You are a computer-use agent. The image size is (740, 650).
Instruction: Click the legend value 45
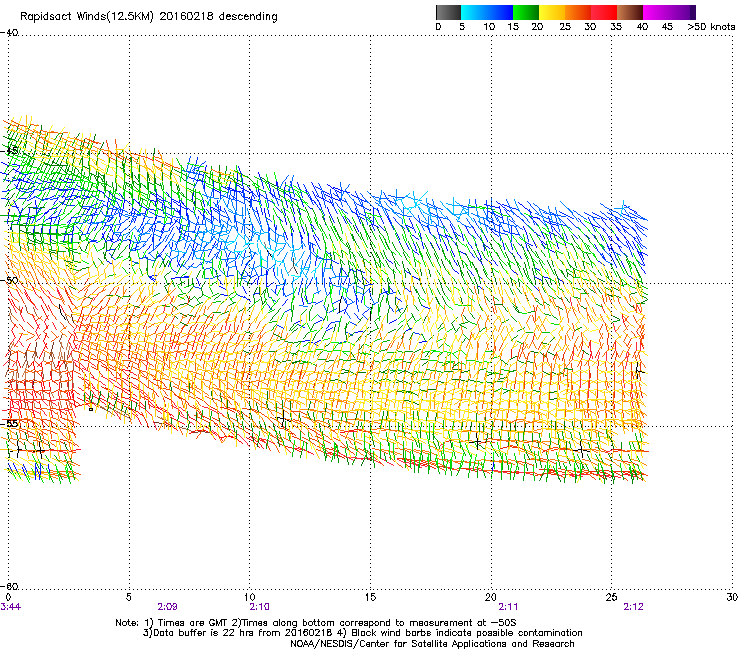[667, 27]
